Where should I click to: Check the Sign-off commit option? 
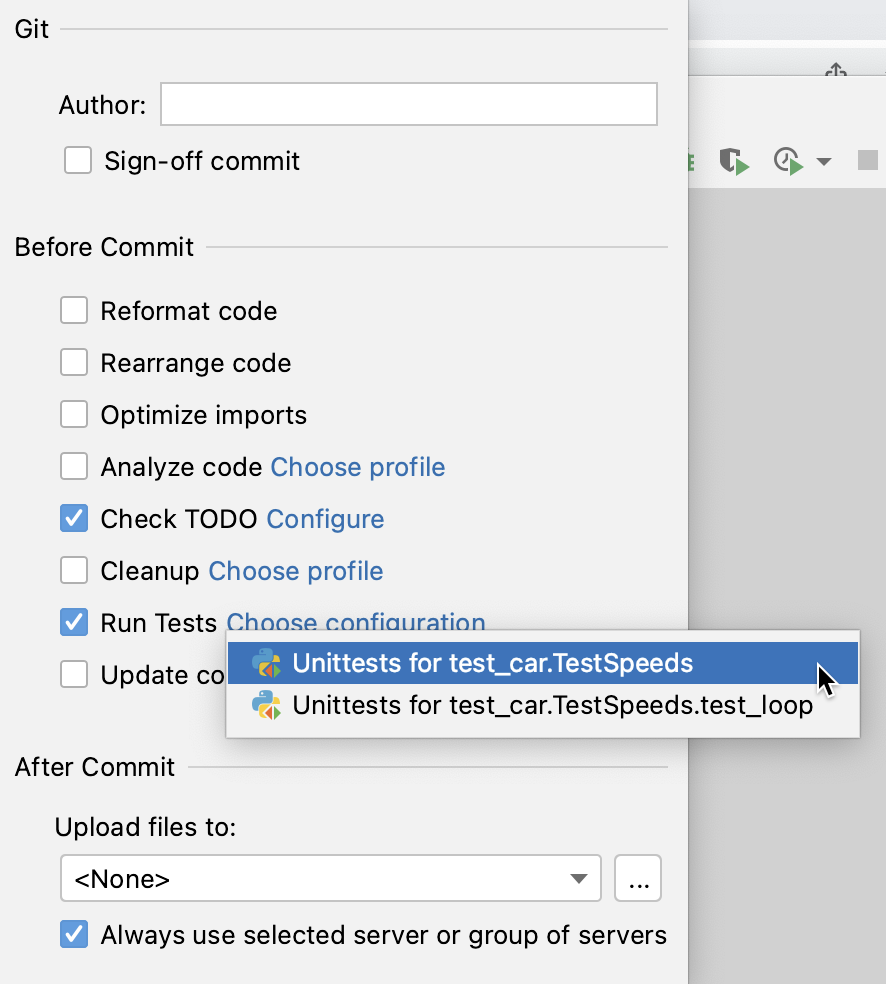click(78, 160)
